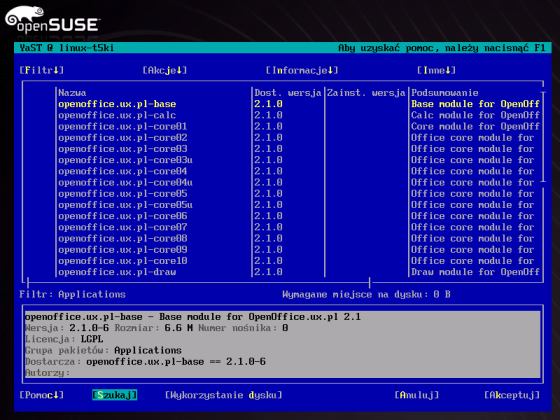The height and width of the screenshot is (420, 560).
Task: Click the 'Filtr: Applications' status text
Action: 72,294
